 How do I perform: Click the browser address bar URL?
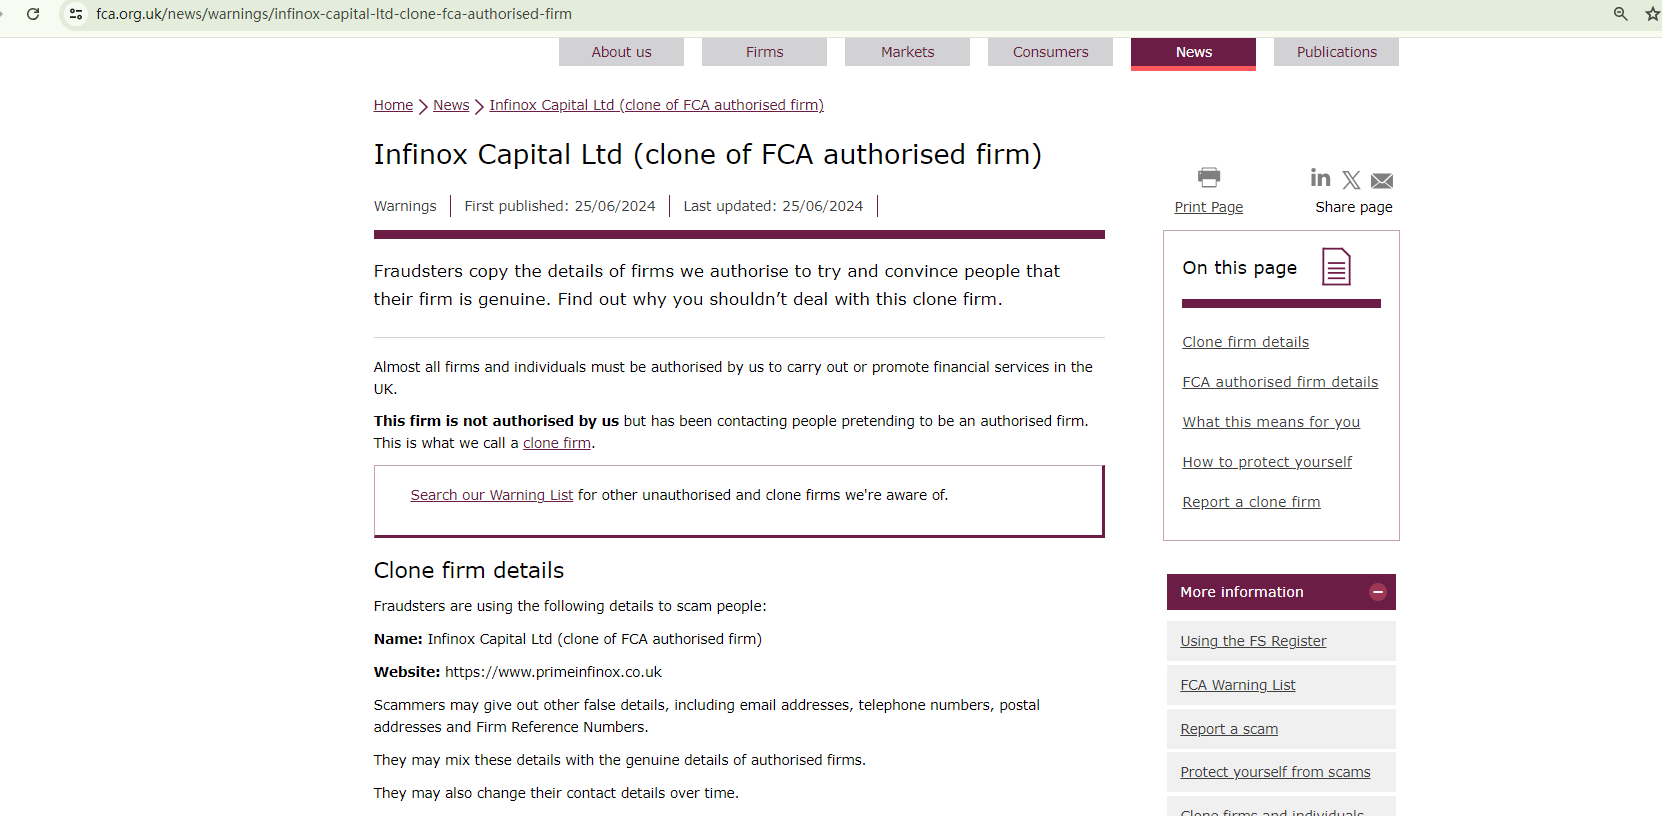tap(334, 14)
